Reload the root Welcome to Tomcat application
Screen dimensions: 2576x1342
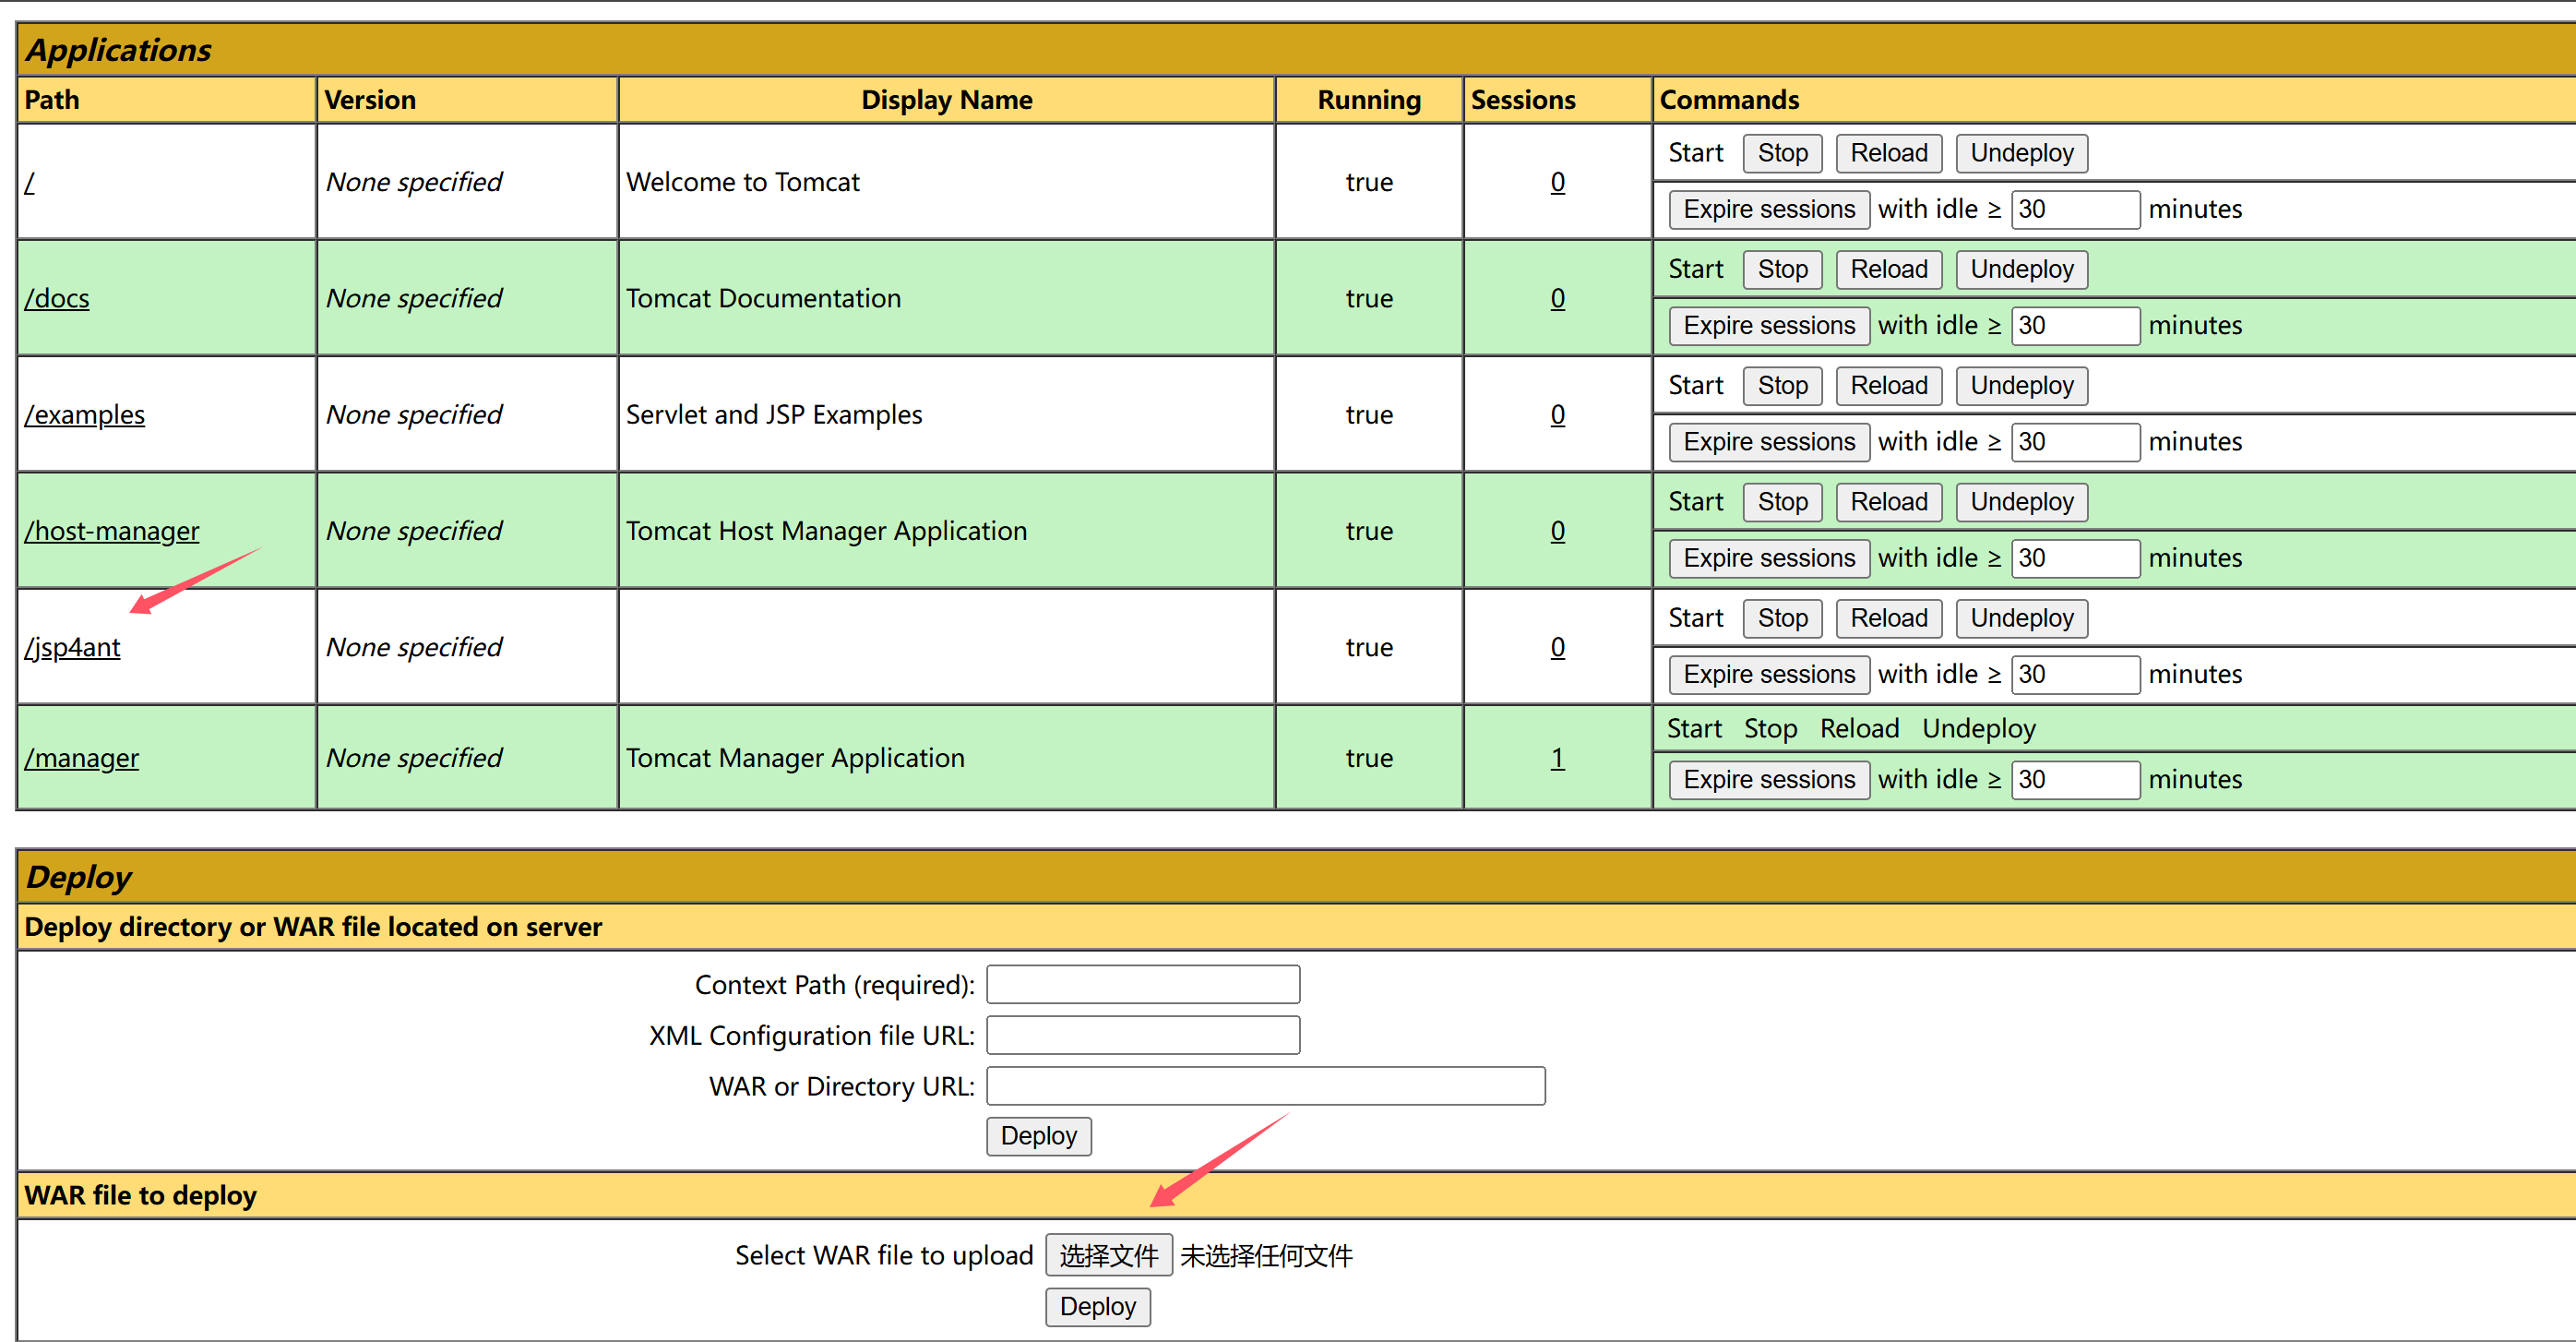click(1888, 153)
